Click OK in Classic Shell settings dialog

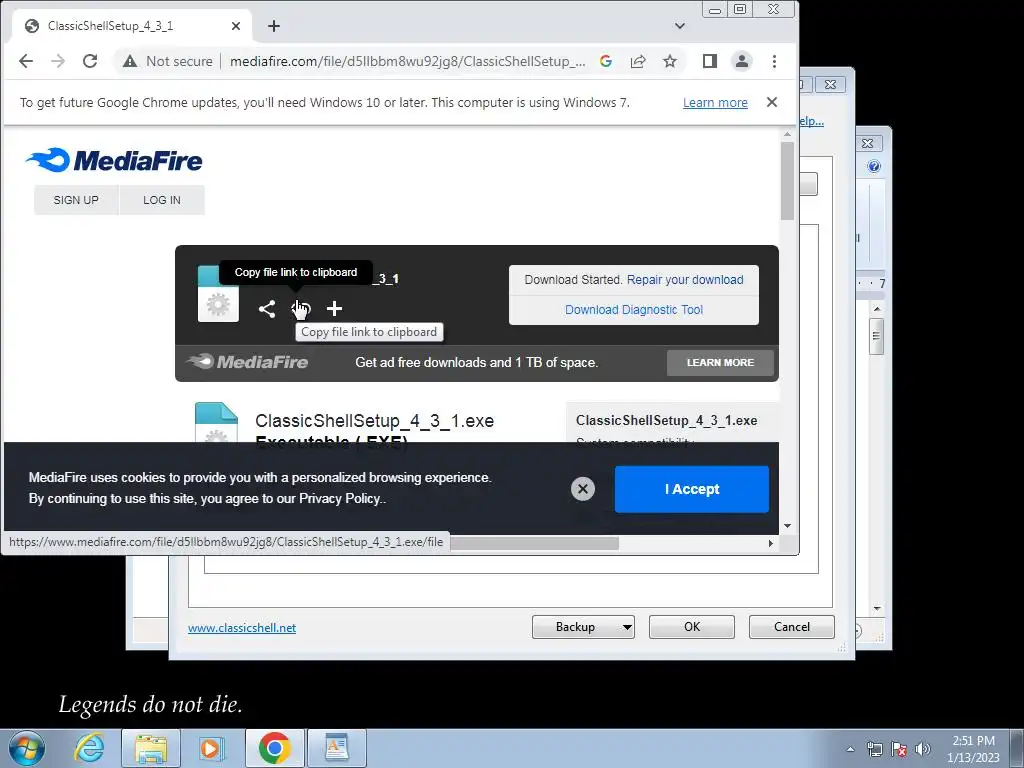pyautogui.click(x=692, y=627)
